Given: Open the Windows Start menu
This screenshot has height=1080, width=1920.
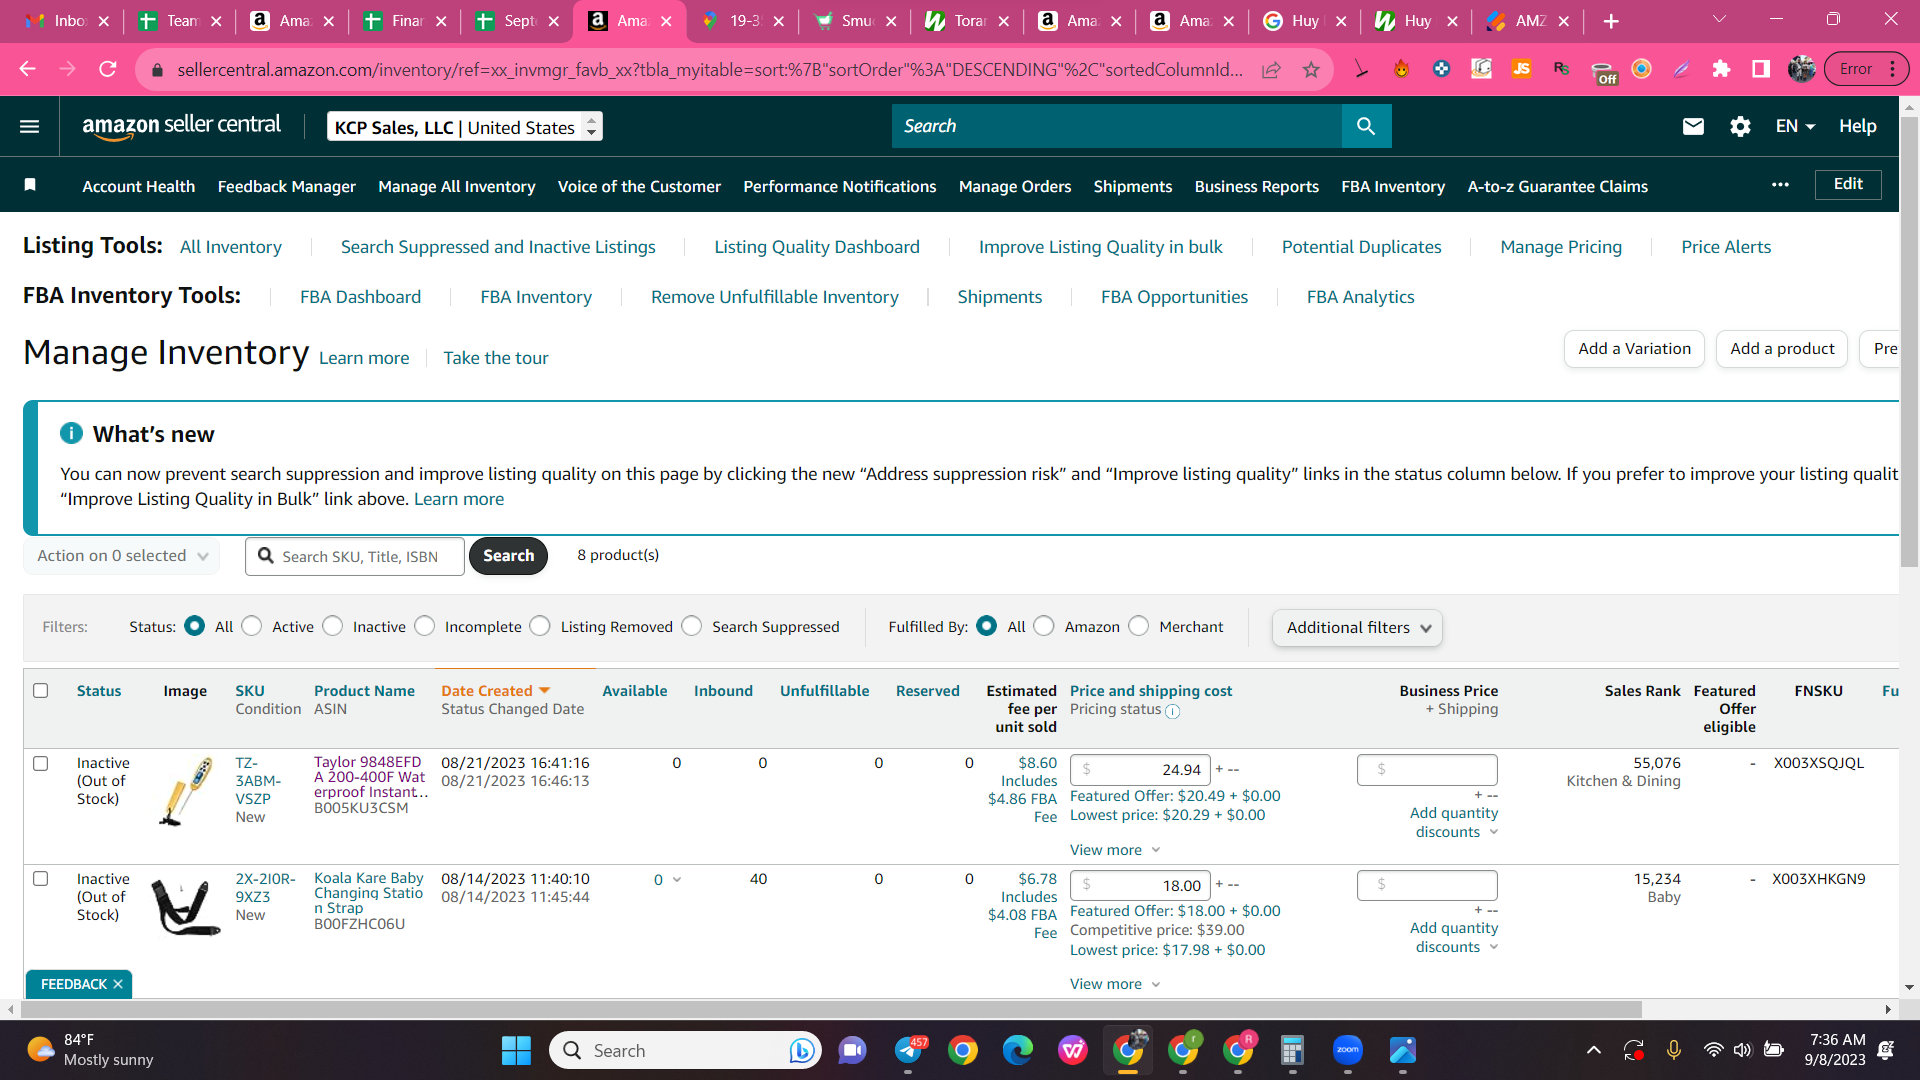Looking at the screenshot, I should [x=516, y=1050].
